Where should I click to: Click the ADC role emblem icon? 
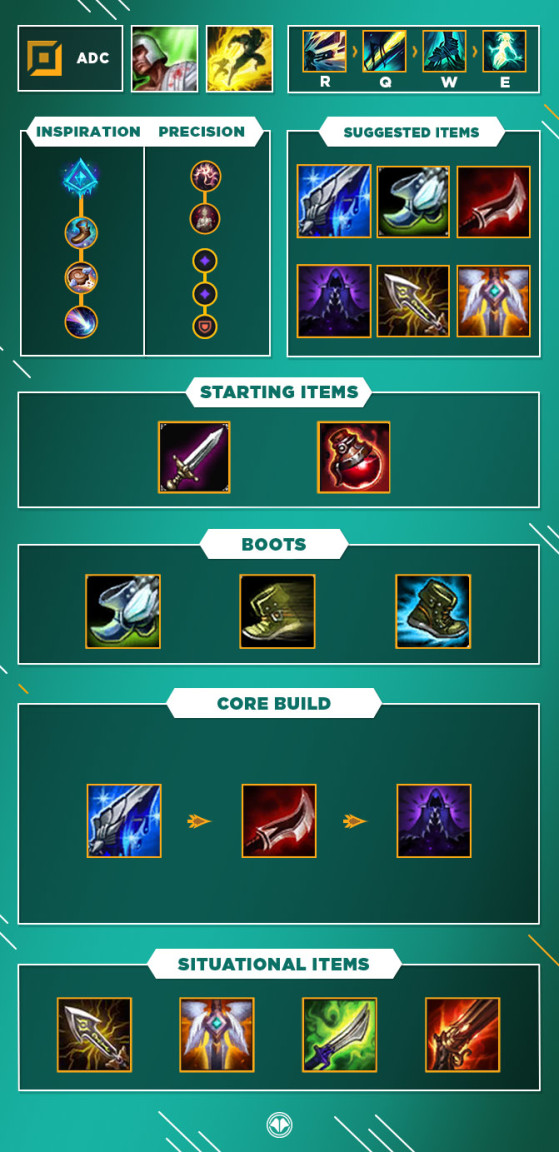click(45, 59)
